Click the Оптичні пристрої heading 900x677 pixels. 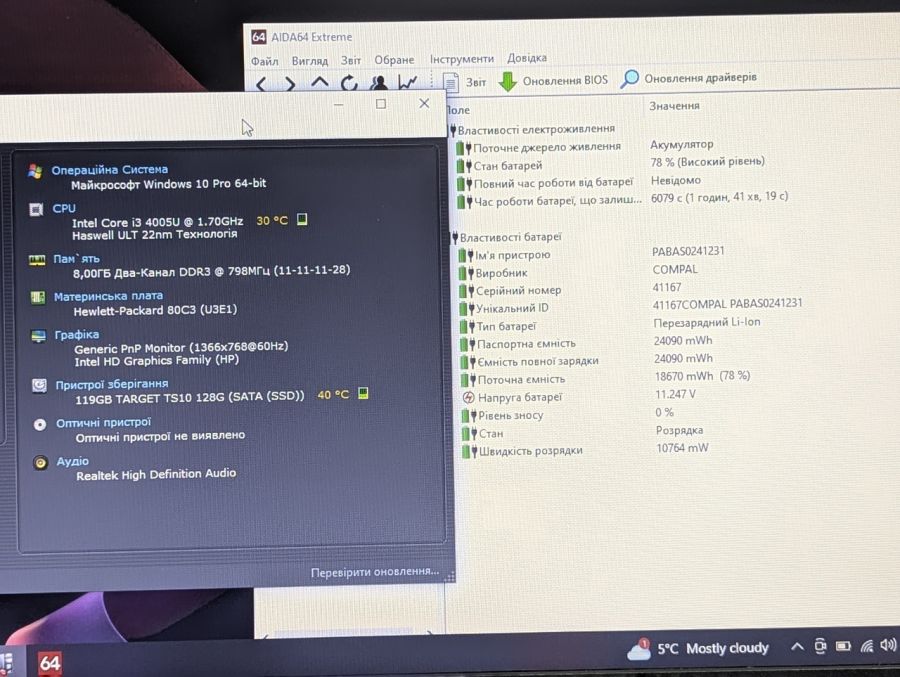pyautogui.click(x=103, y=423)
